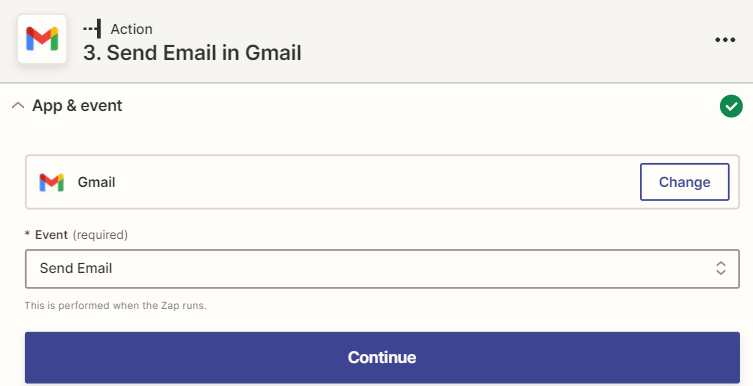
Task: Collapse the App & event section chevron
Action: [x=18, y=106]
